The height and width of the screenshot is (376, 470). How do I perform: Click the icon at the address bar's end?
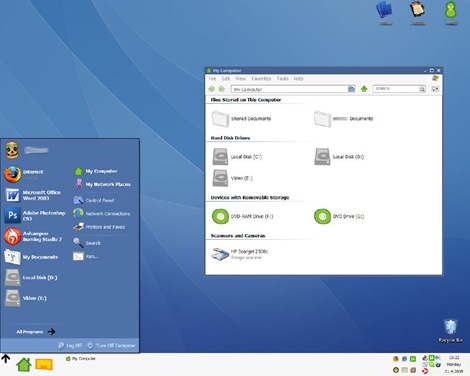pos(351,89)
